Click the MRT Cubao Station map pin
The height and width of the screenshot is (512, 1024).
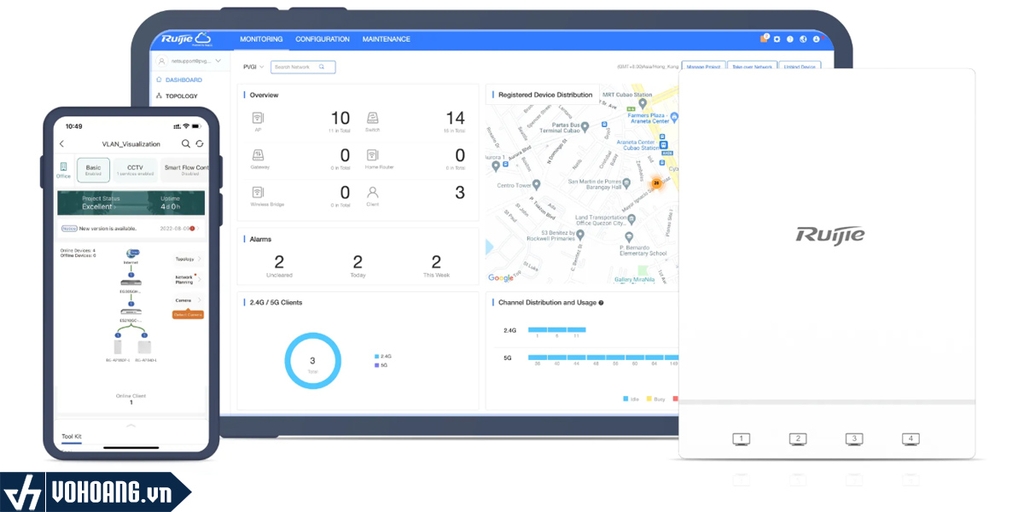tap(643, 104)
